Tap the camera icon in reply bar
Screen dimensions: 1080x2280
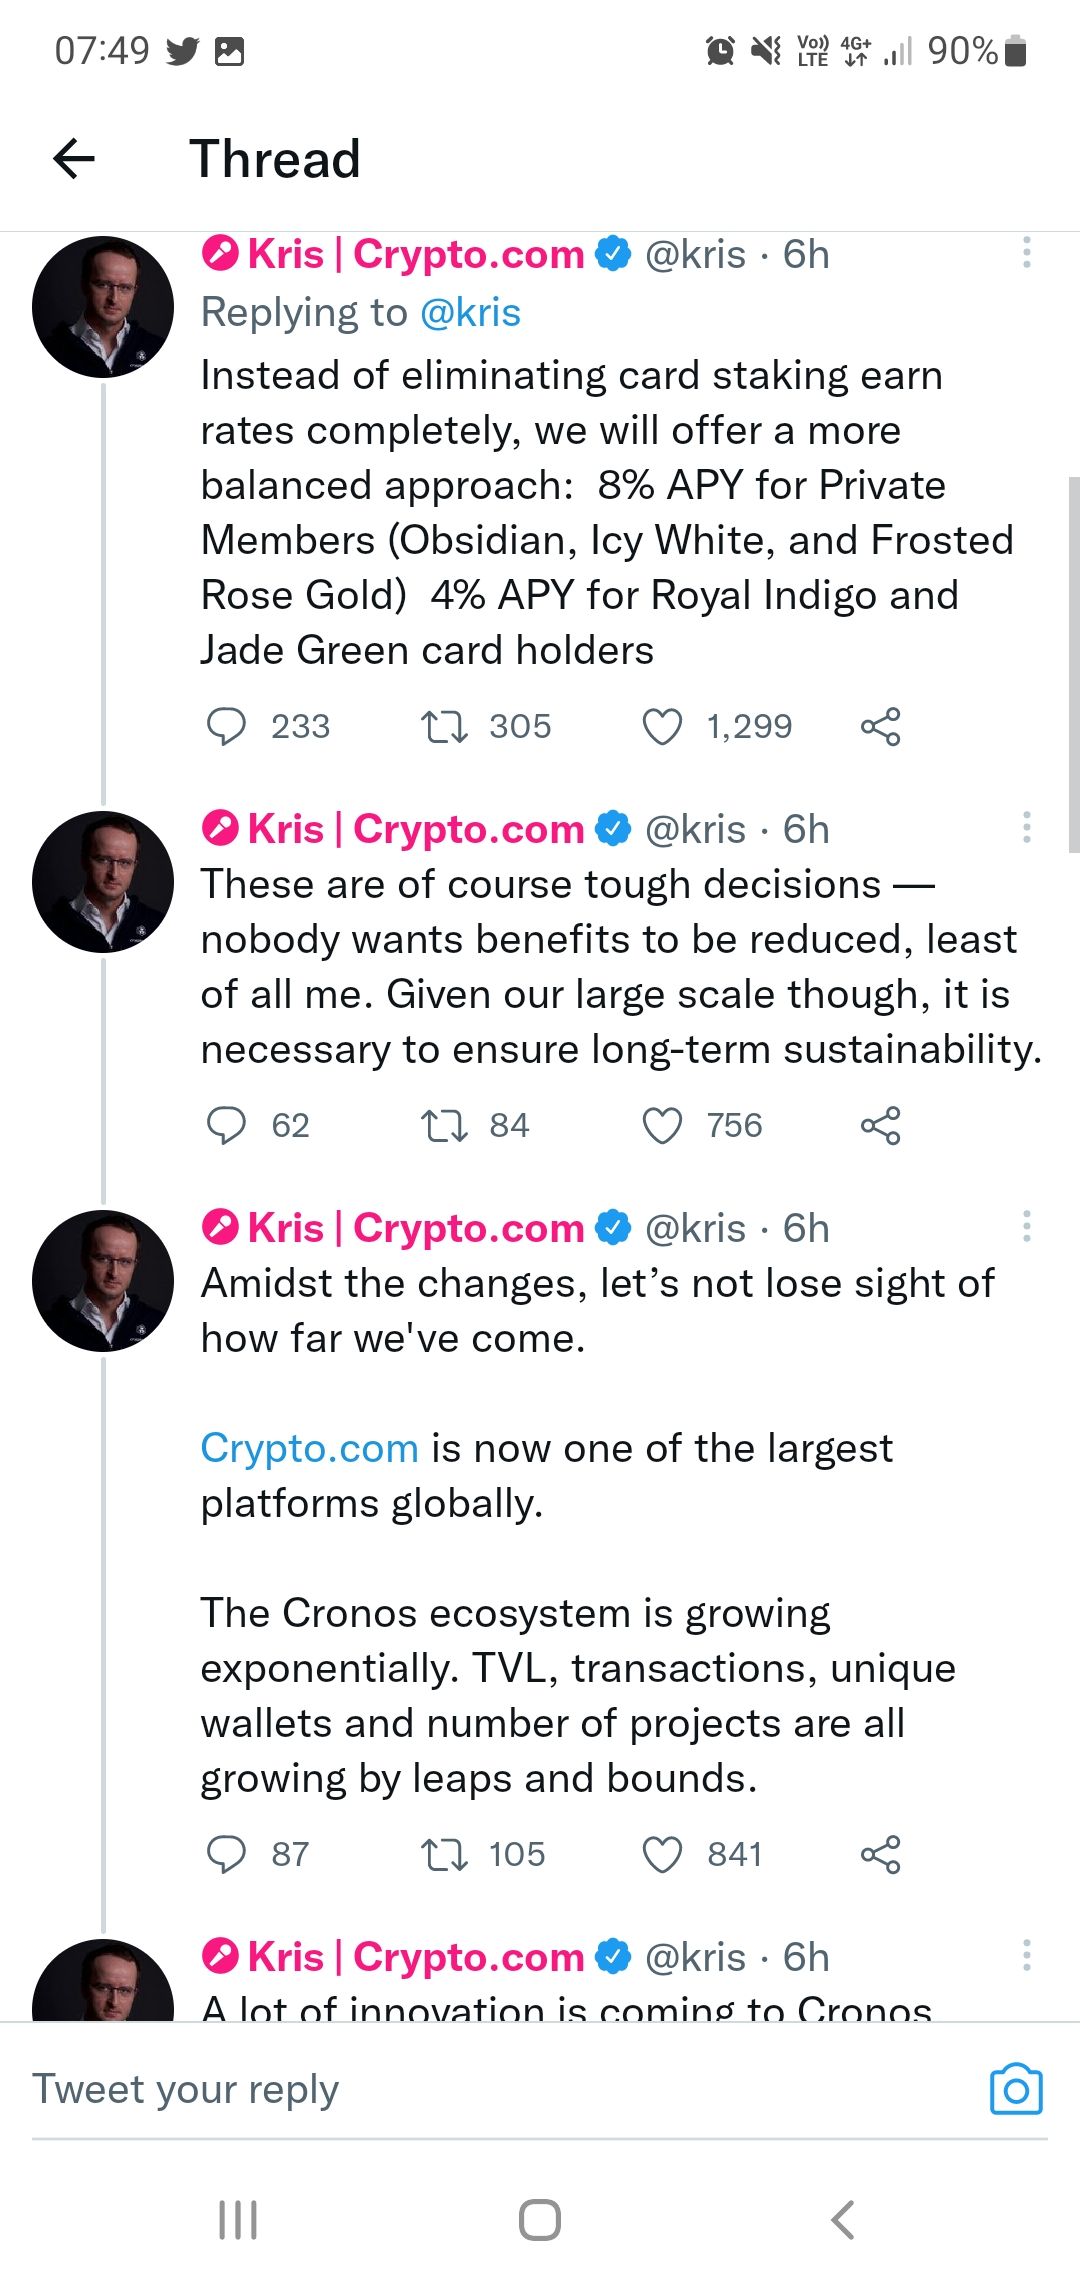point(1016,2090)
